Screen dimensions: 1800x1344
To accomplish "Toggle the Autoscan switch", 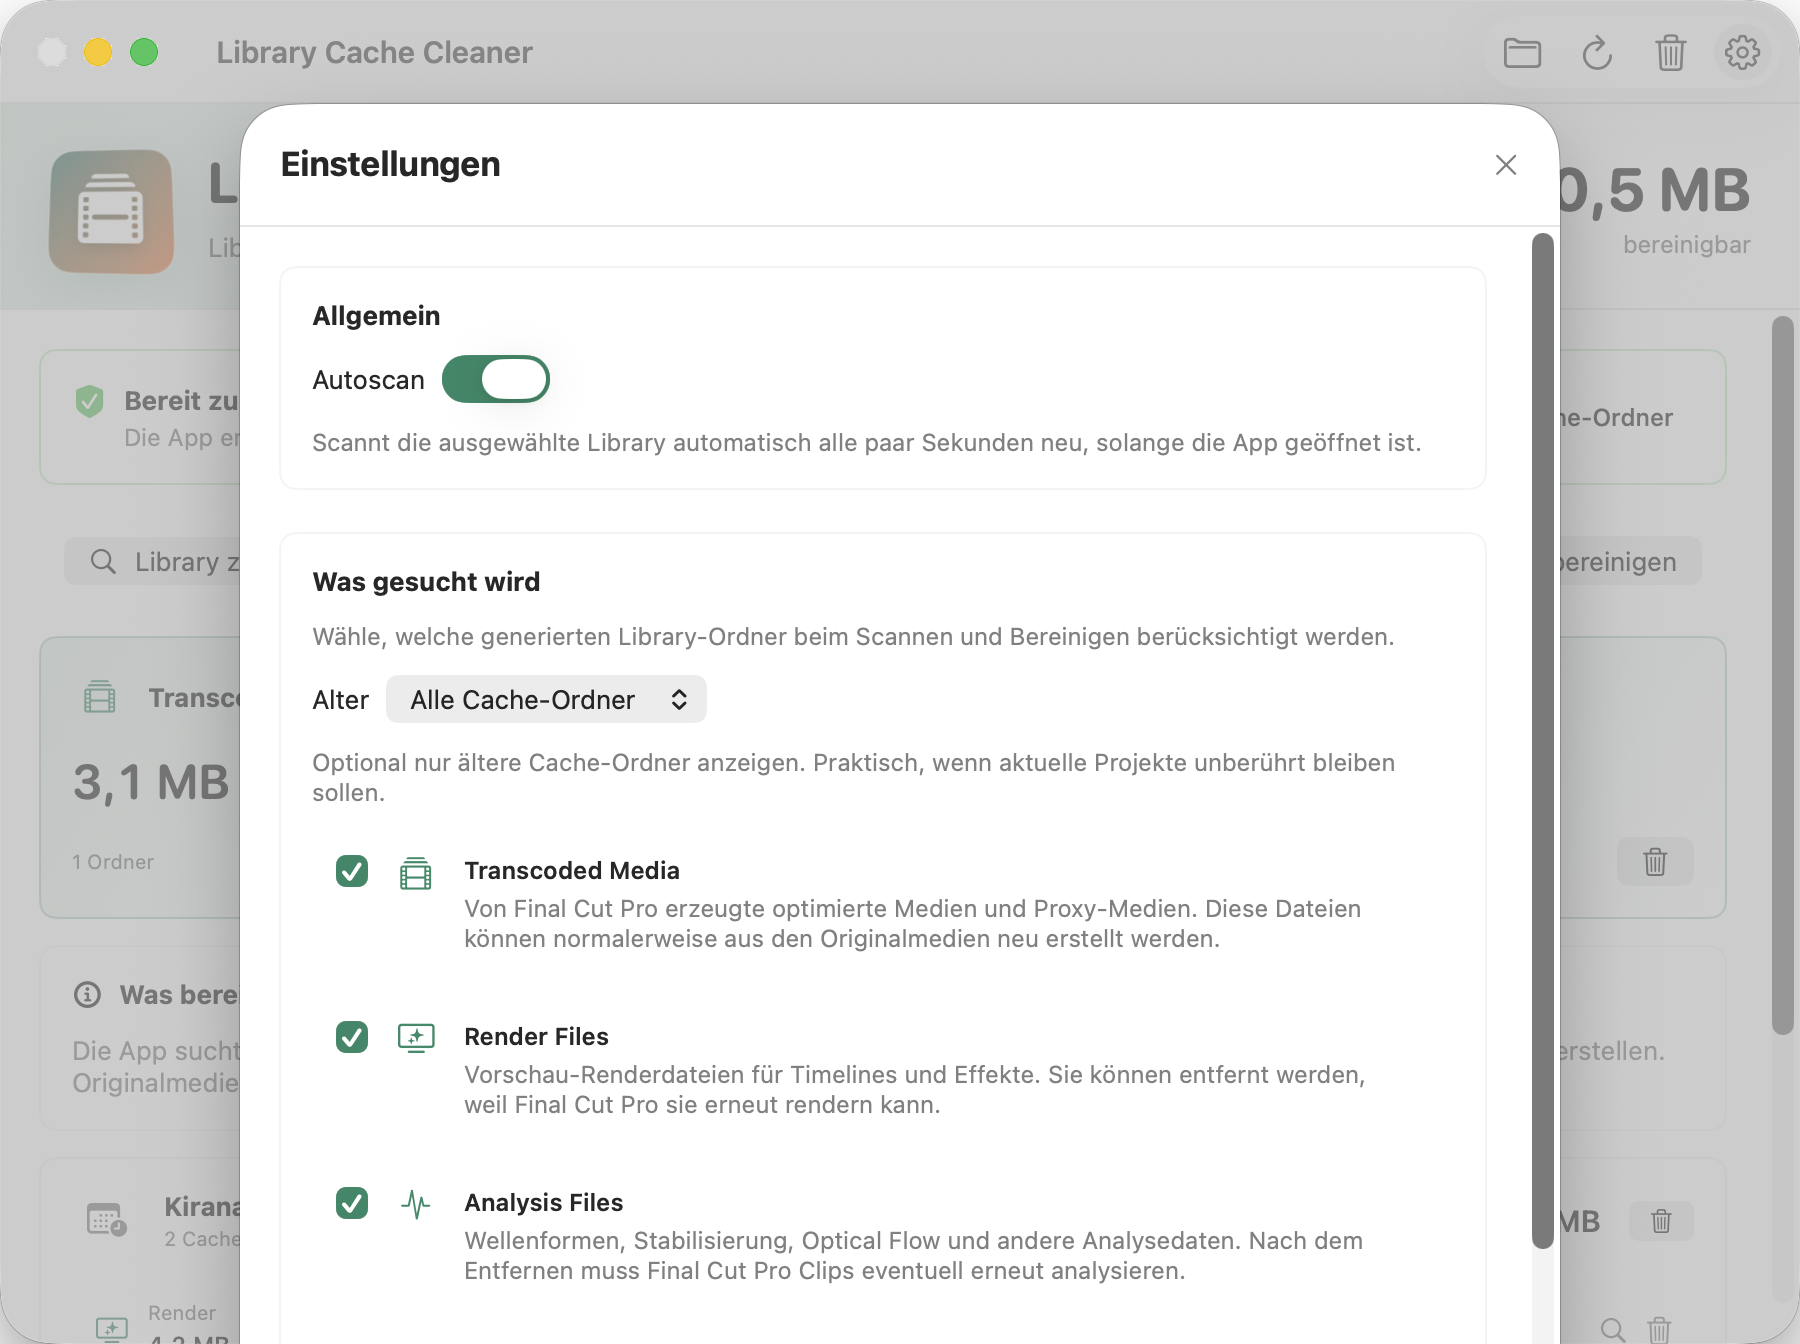I will coord(496,380).
